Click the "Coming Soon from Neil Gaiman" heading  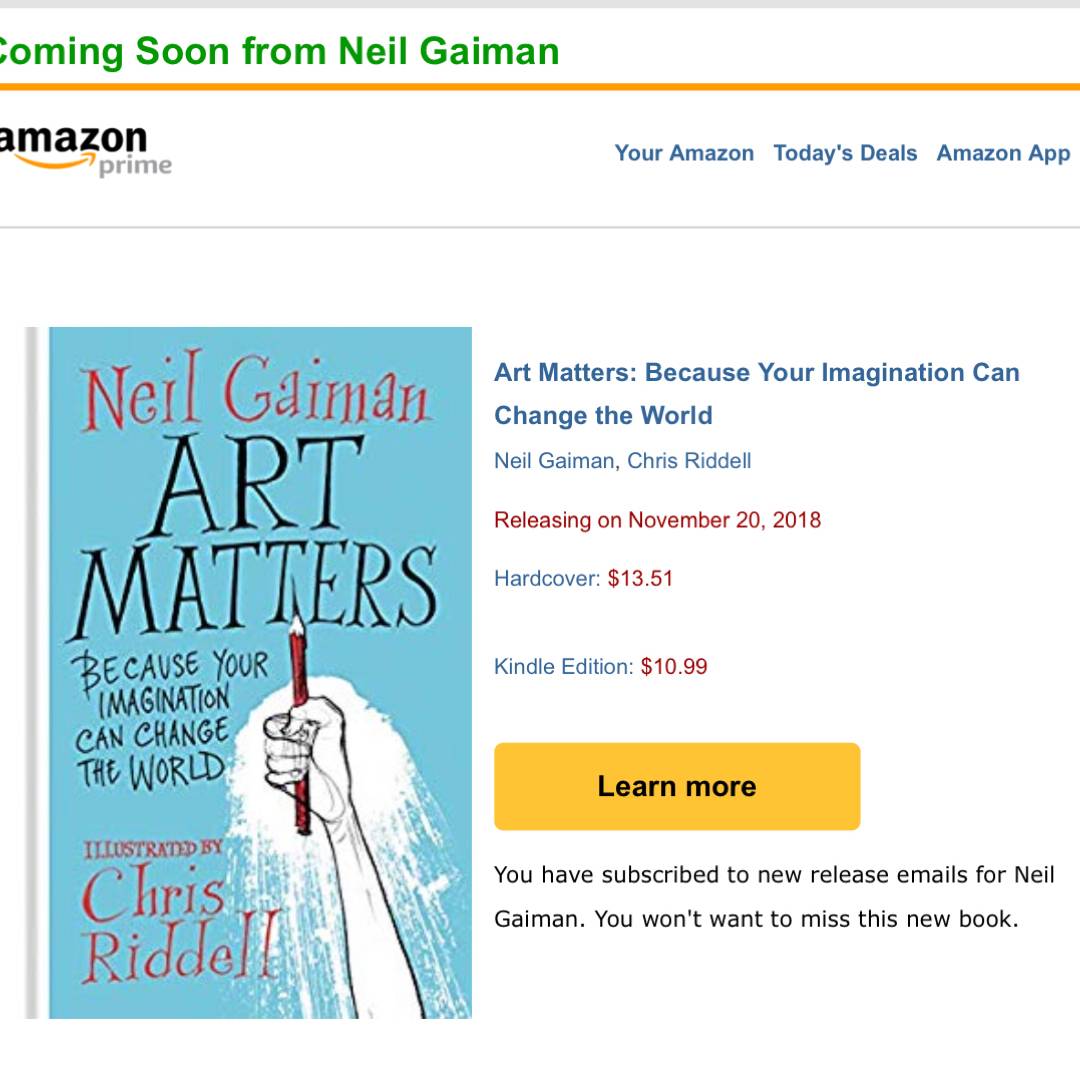(x=278, y=50)
